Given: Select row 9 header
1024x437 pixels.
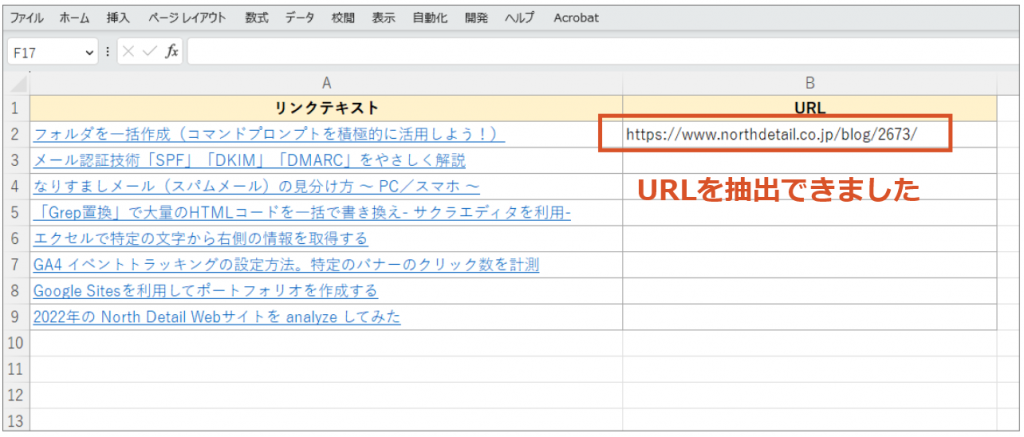Looking at the screenshot, I should point(15,317).
